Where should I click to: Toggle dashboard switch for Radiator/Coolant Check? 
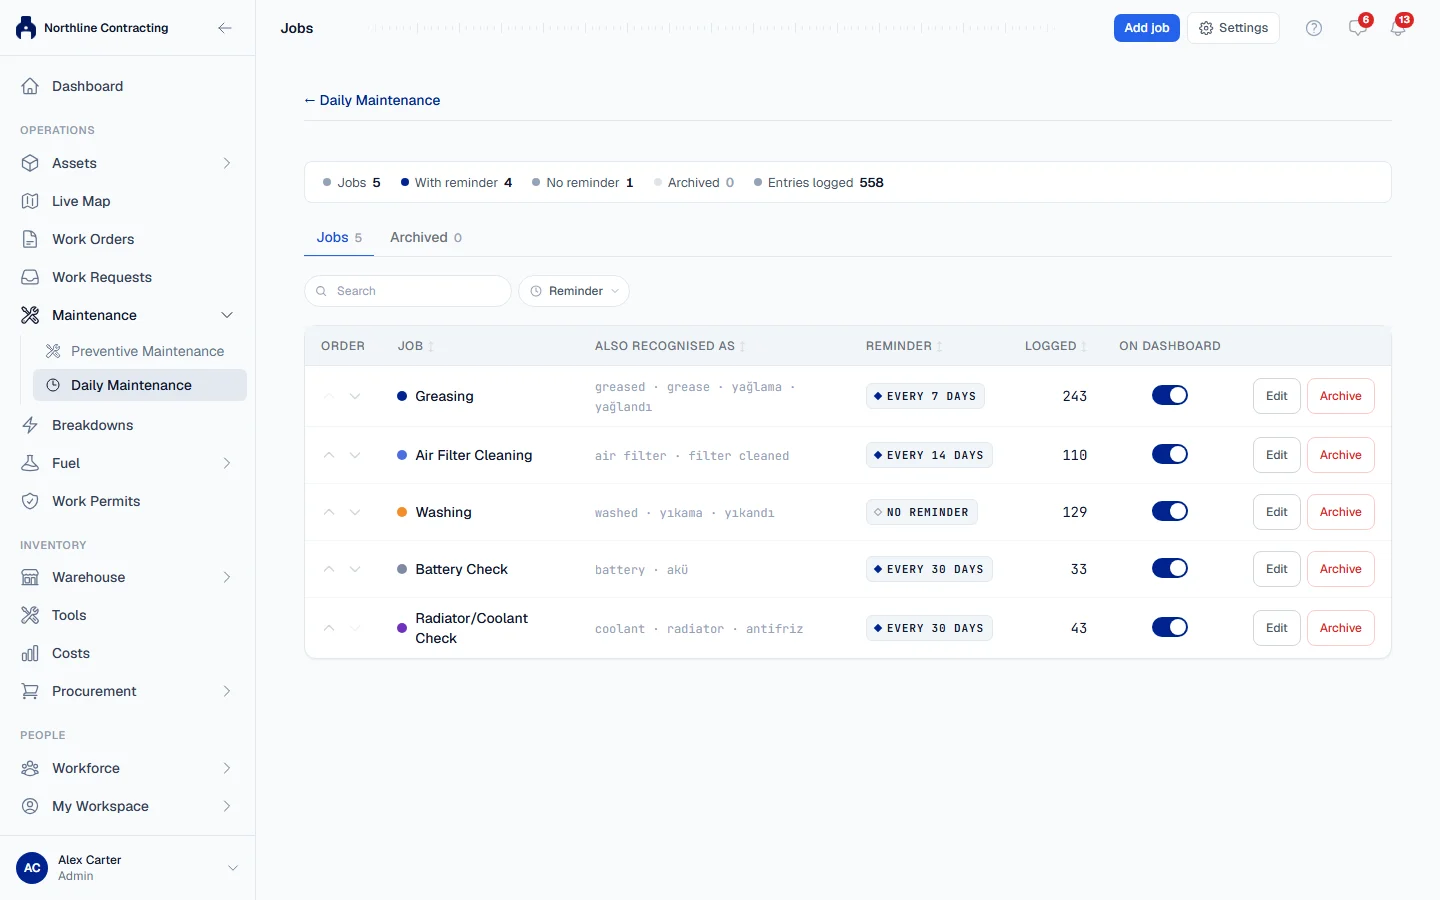tap(1170, 628)
